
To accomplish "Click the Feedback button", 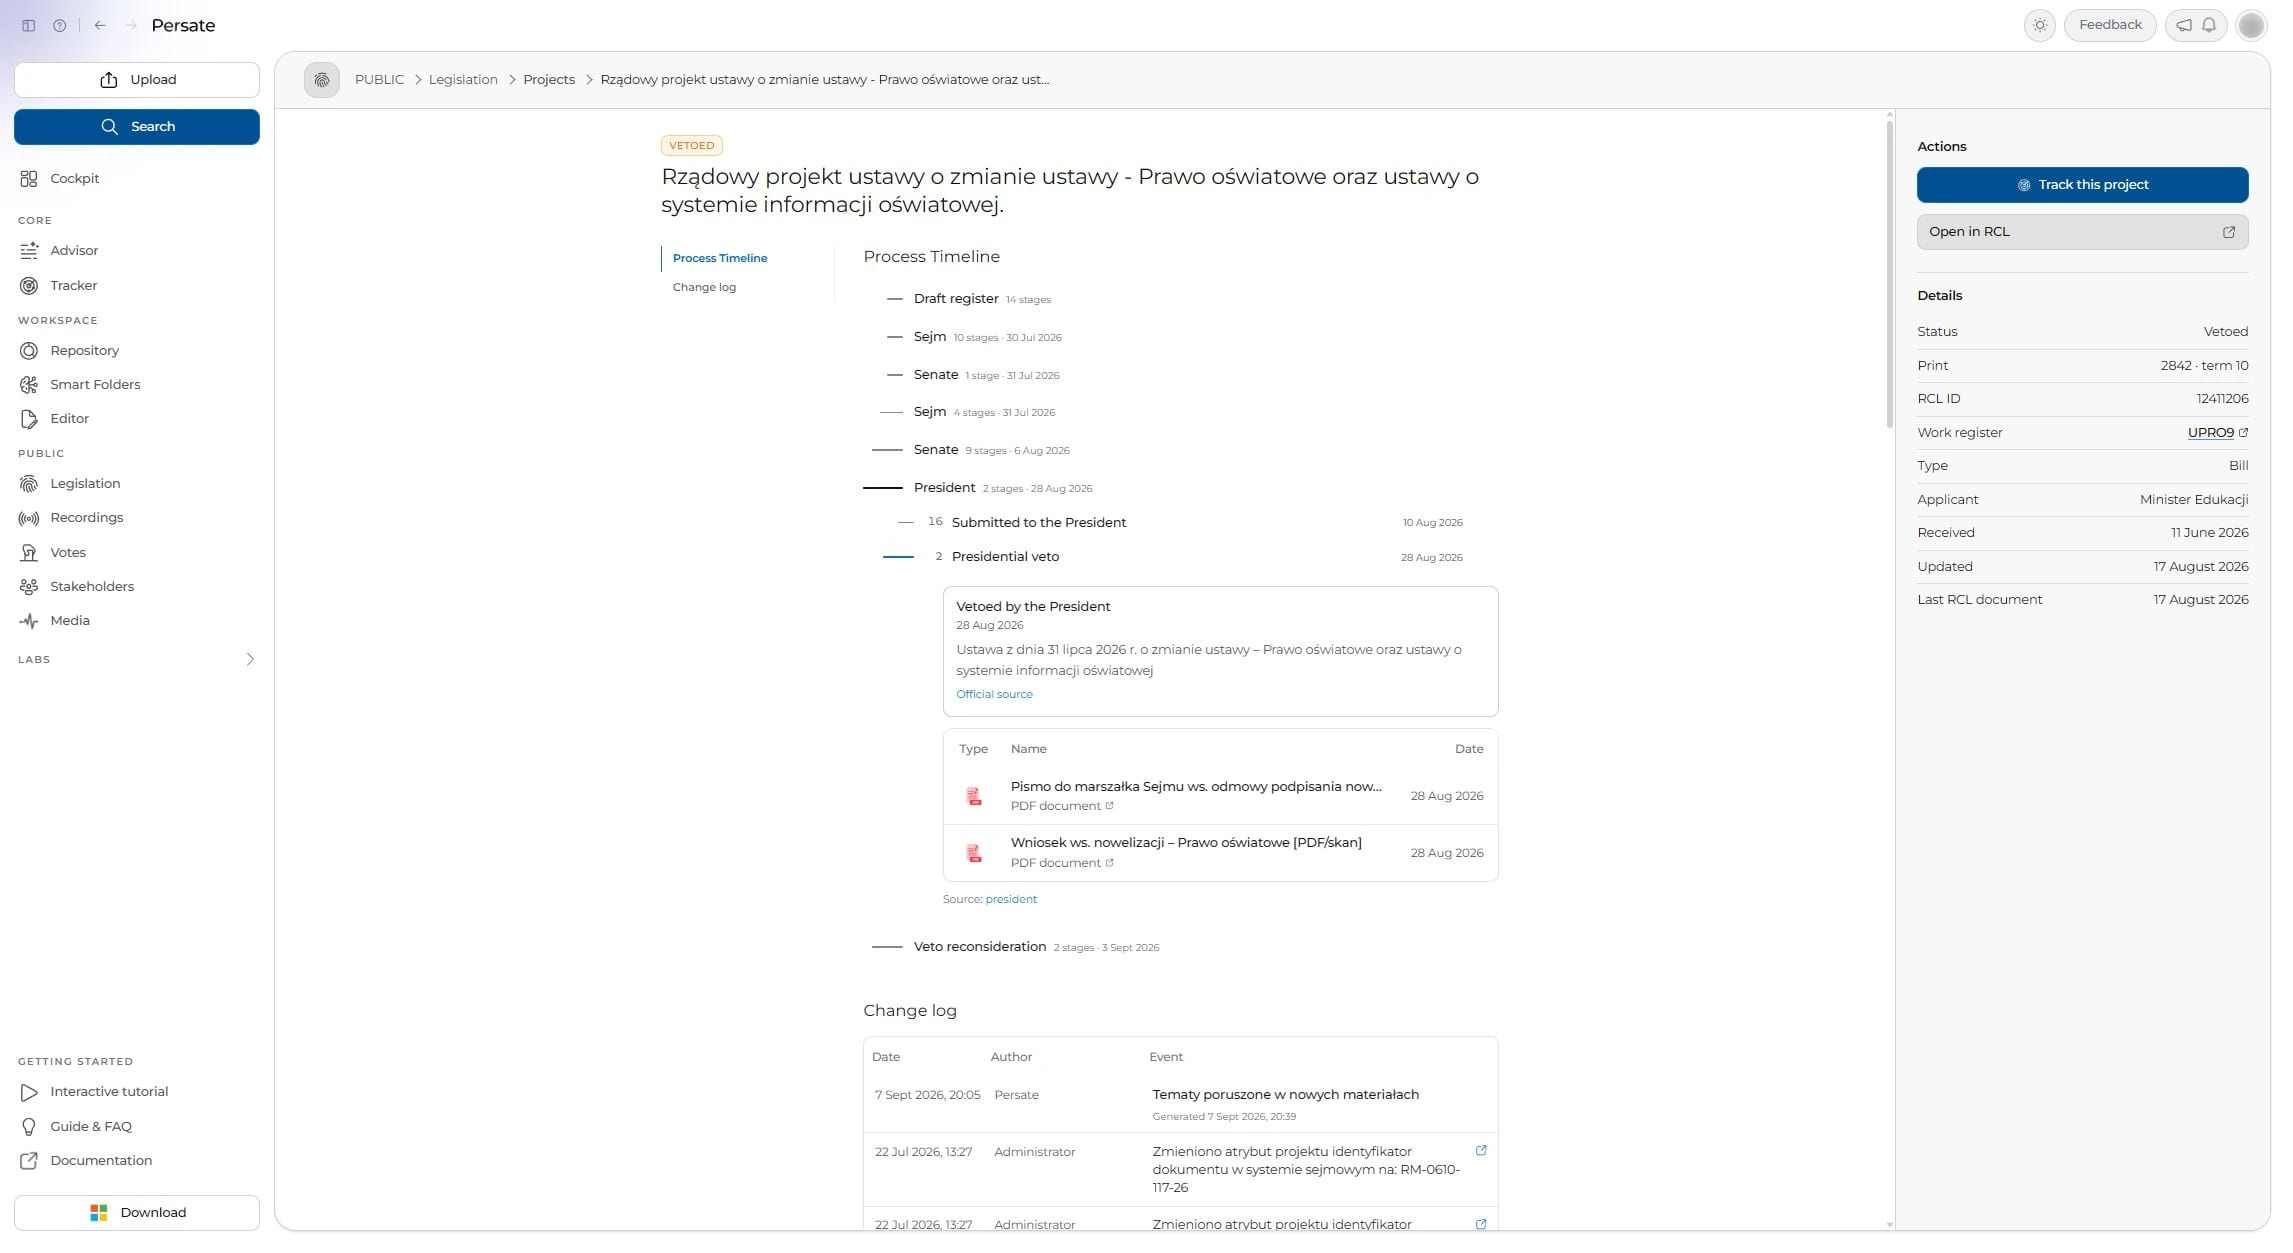I will (x=2110, y=25).
